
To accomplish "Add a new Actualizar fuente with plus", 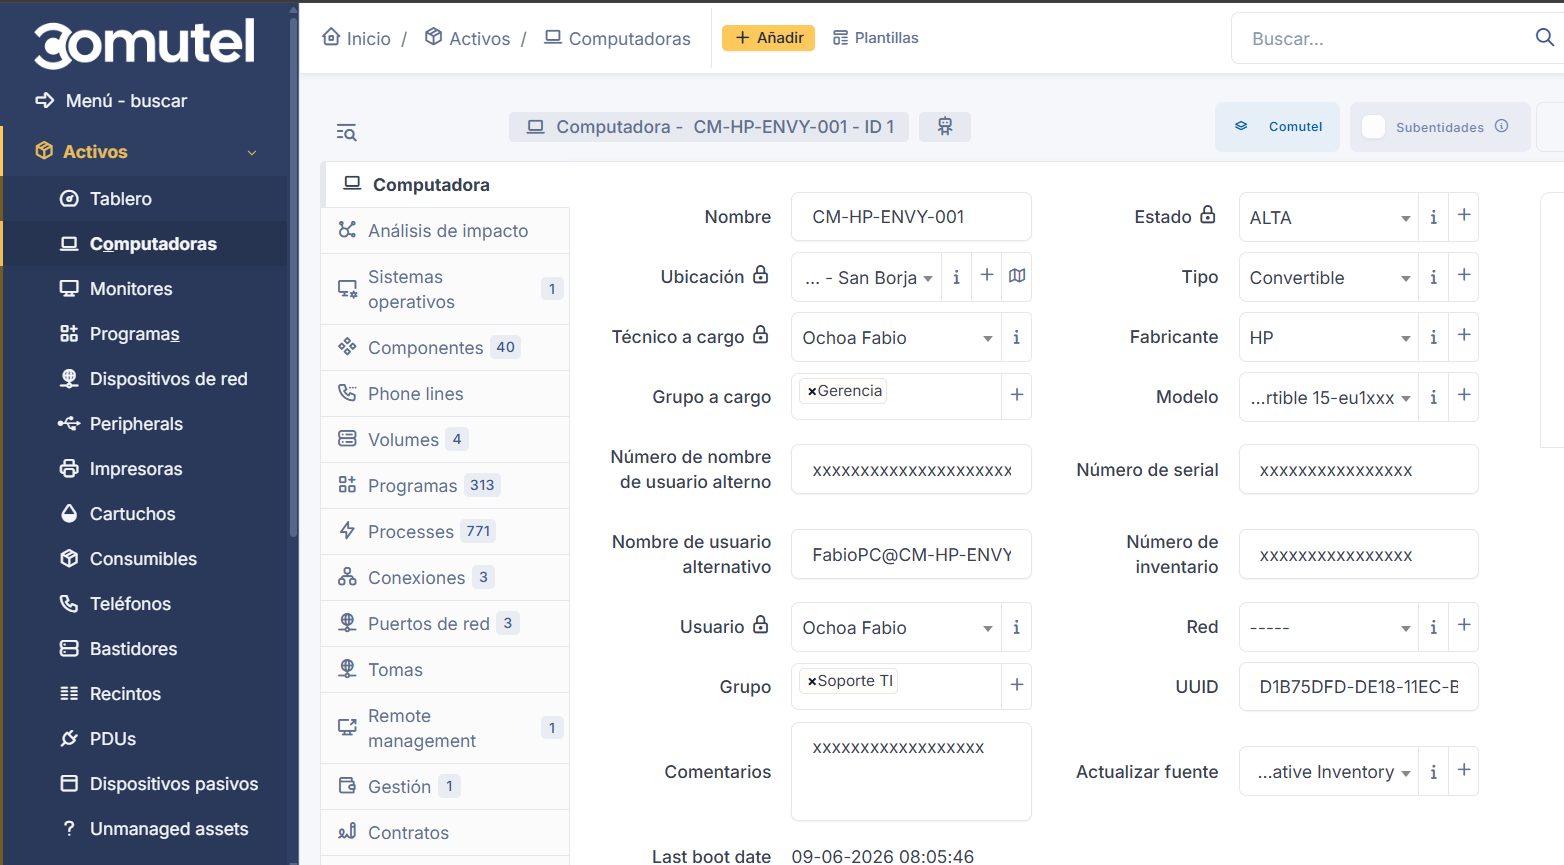I will tap(1464, 770).
